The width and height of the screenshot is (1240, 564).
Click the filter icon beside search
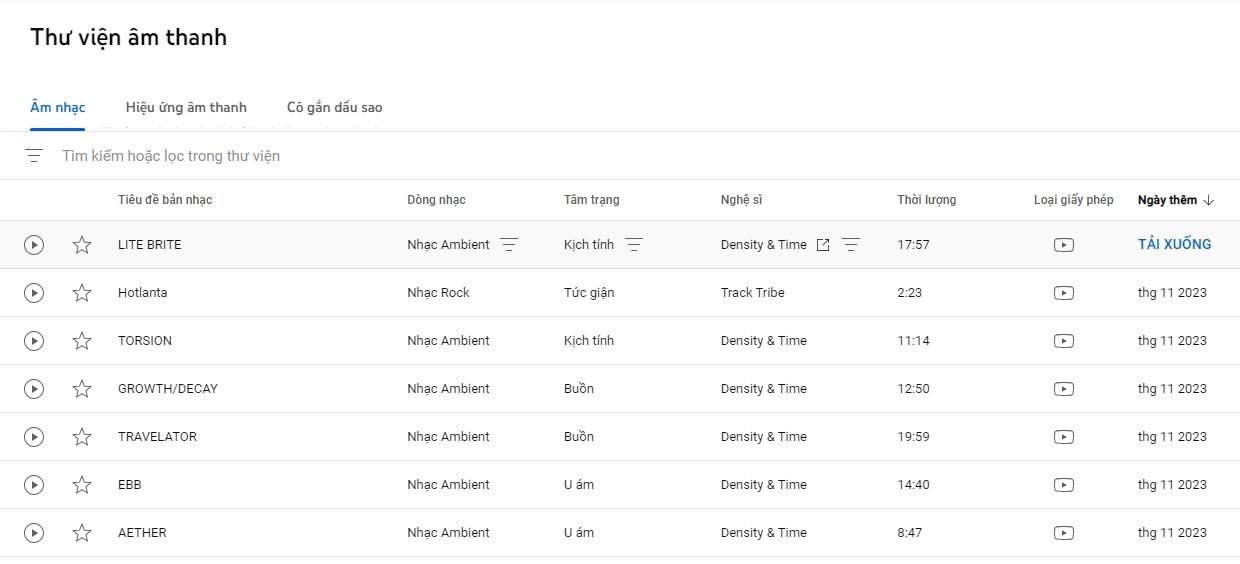[x=34, y=156]
